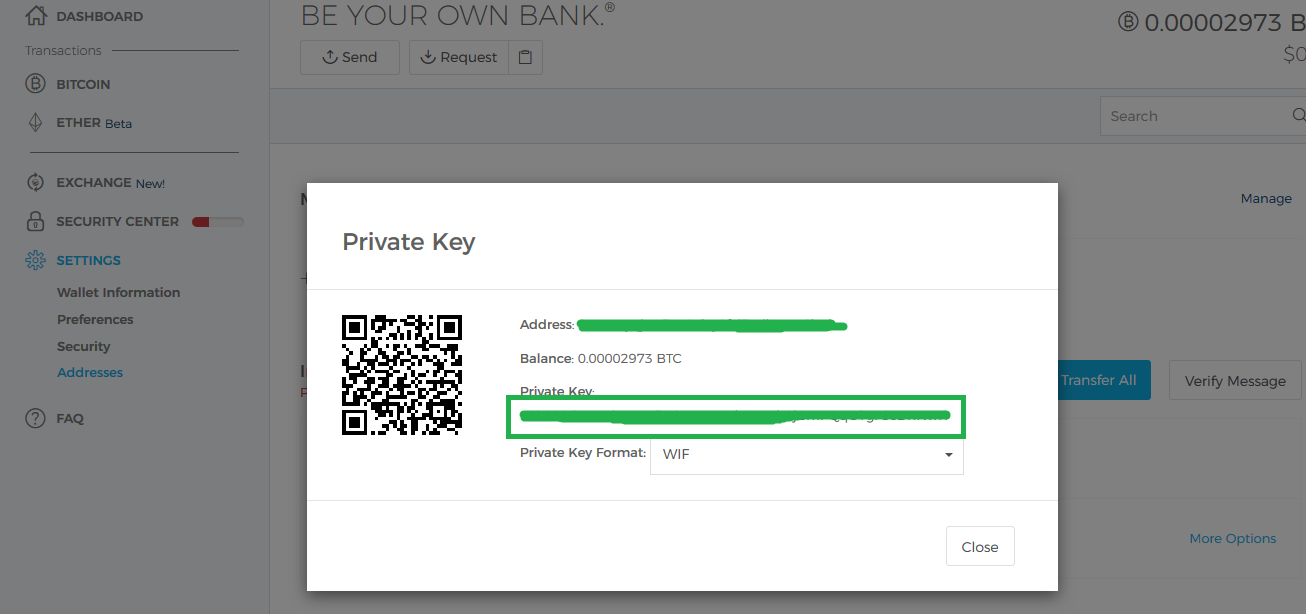Click the Request button
This screenshot has height=614, width=1306.
[459, 57]
